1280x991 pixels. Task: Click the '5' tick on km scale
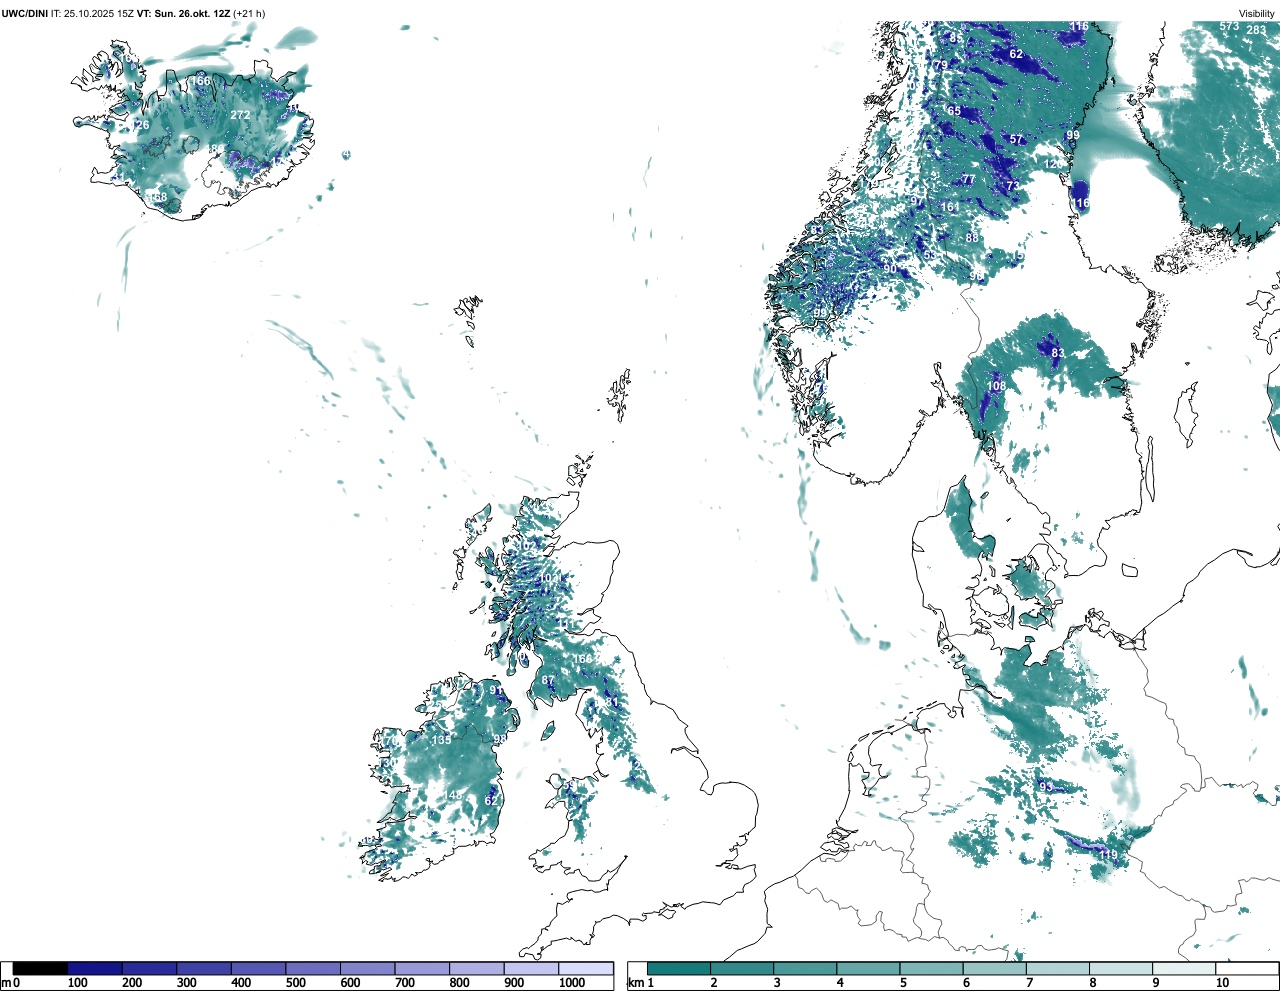pos(901,983)
